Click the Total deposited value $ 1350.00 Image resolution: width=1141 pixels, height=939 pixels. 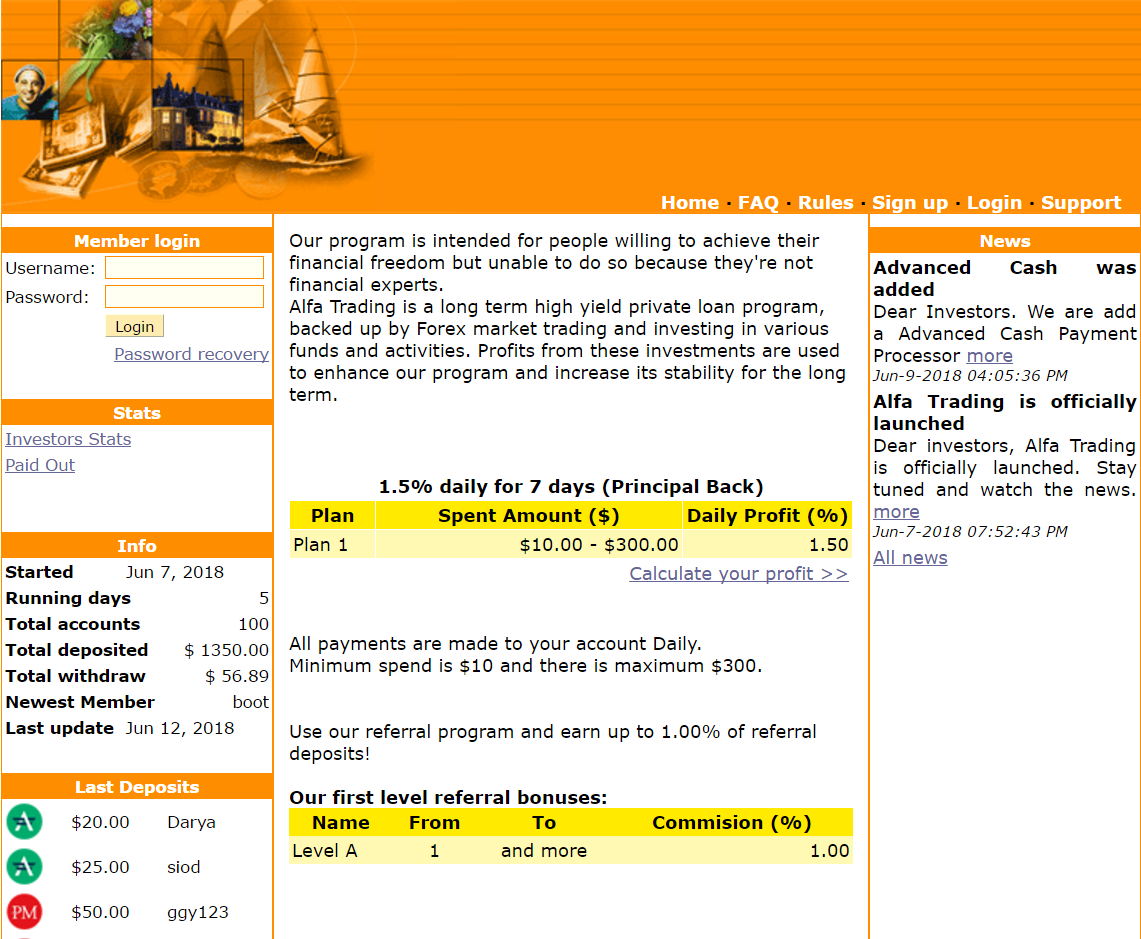[226, 650]
